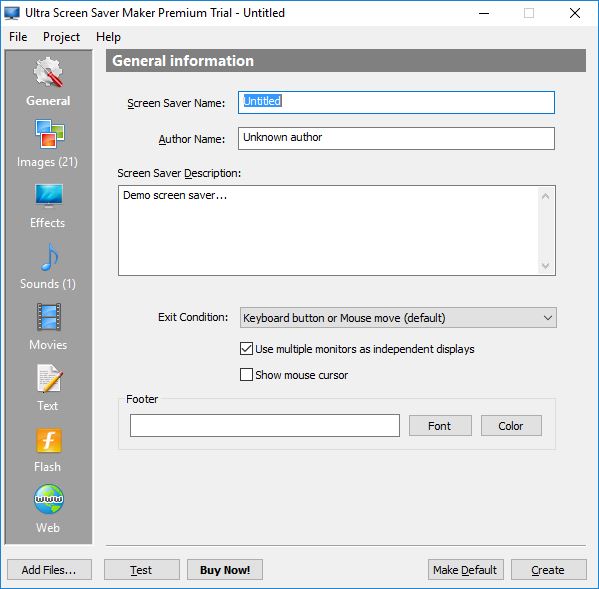Open the Project menu
The width and height of the screenshot is (599, 589).
tap(61, 37)
